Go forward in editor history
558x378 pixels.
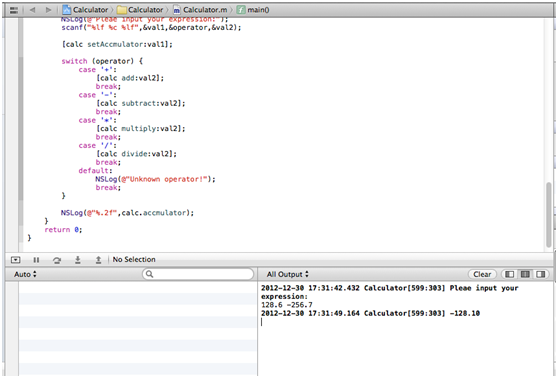click(48, 10)
